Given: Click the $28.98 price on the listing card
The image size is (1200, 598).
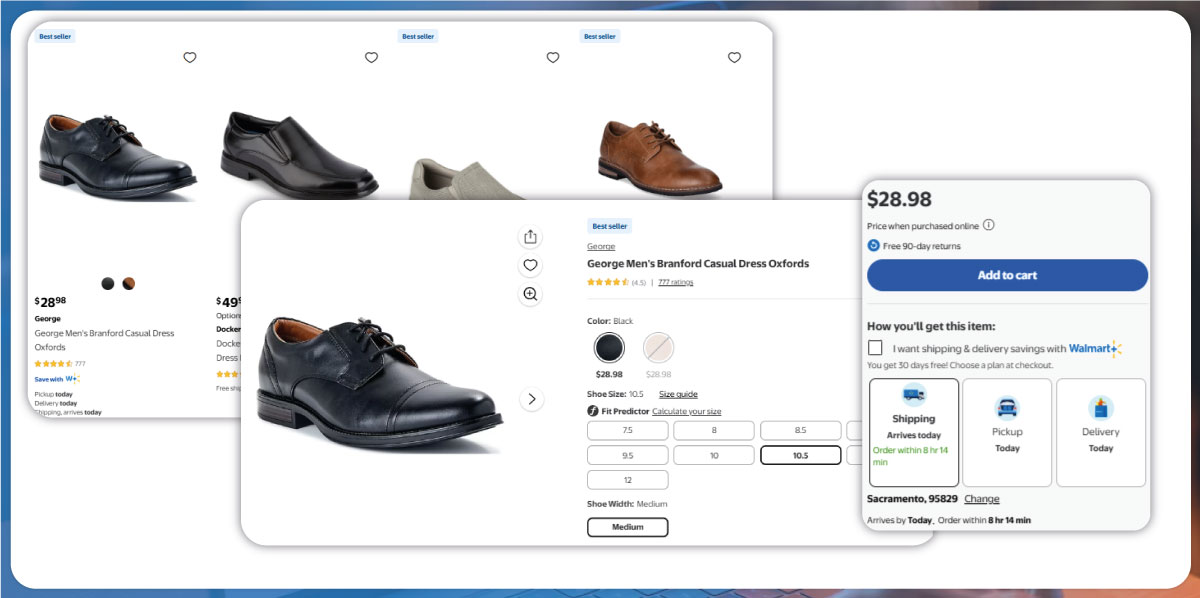Looking at the screenshot, I should [51, 301].
